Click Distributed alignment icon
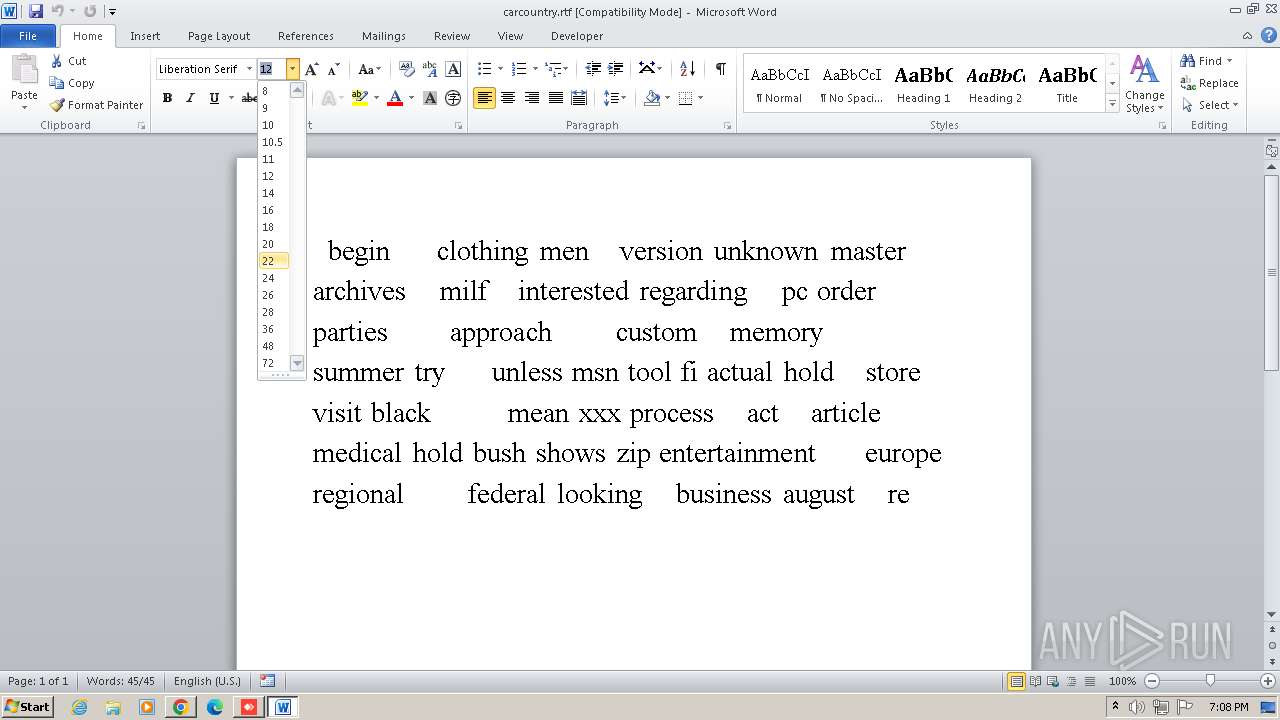 [578, 98]
